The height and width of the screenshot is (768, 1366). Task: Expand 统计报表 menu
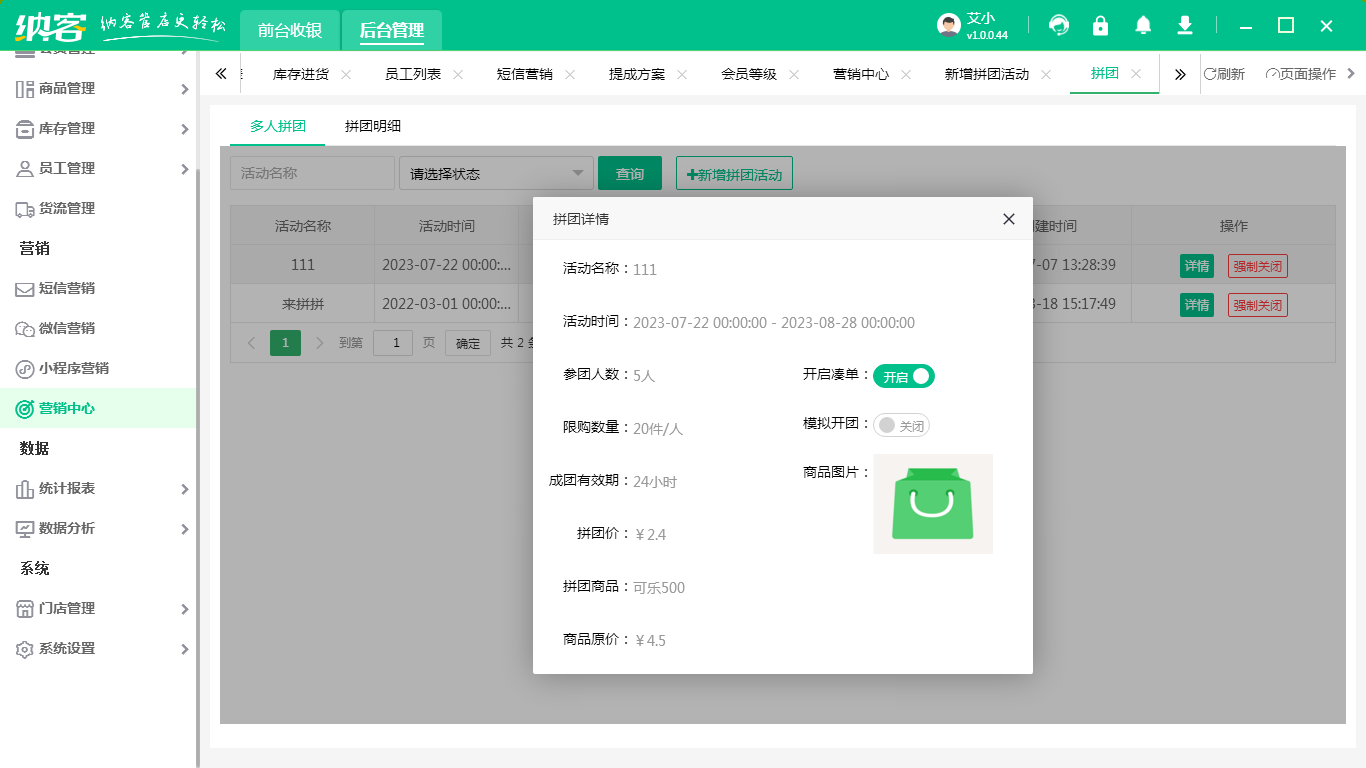[x=100, y=488]
